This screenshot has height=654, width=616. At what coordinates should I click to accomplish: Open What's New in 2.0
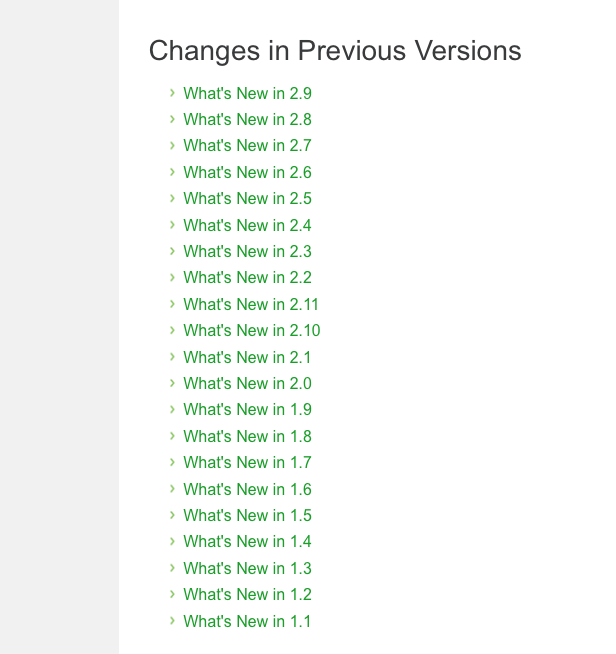pos(247,383)
